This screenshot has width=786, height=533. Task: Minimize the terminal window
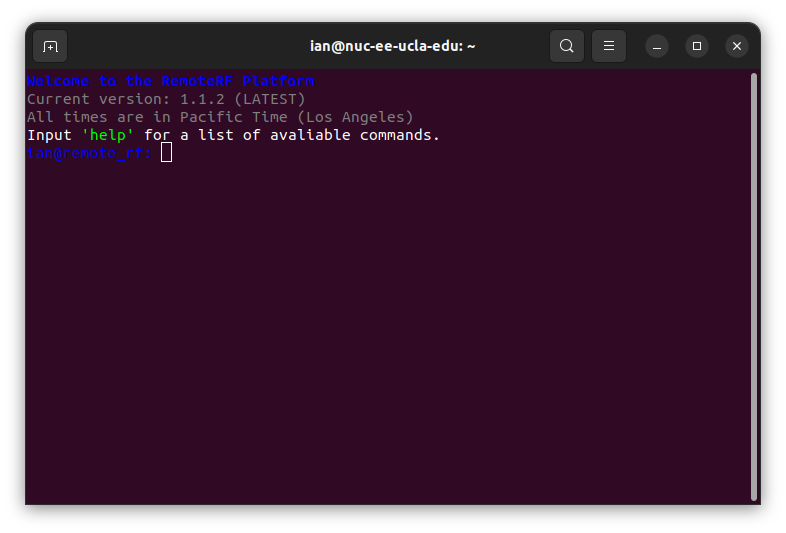(x=656, y=46)
